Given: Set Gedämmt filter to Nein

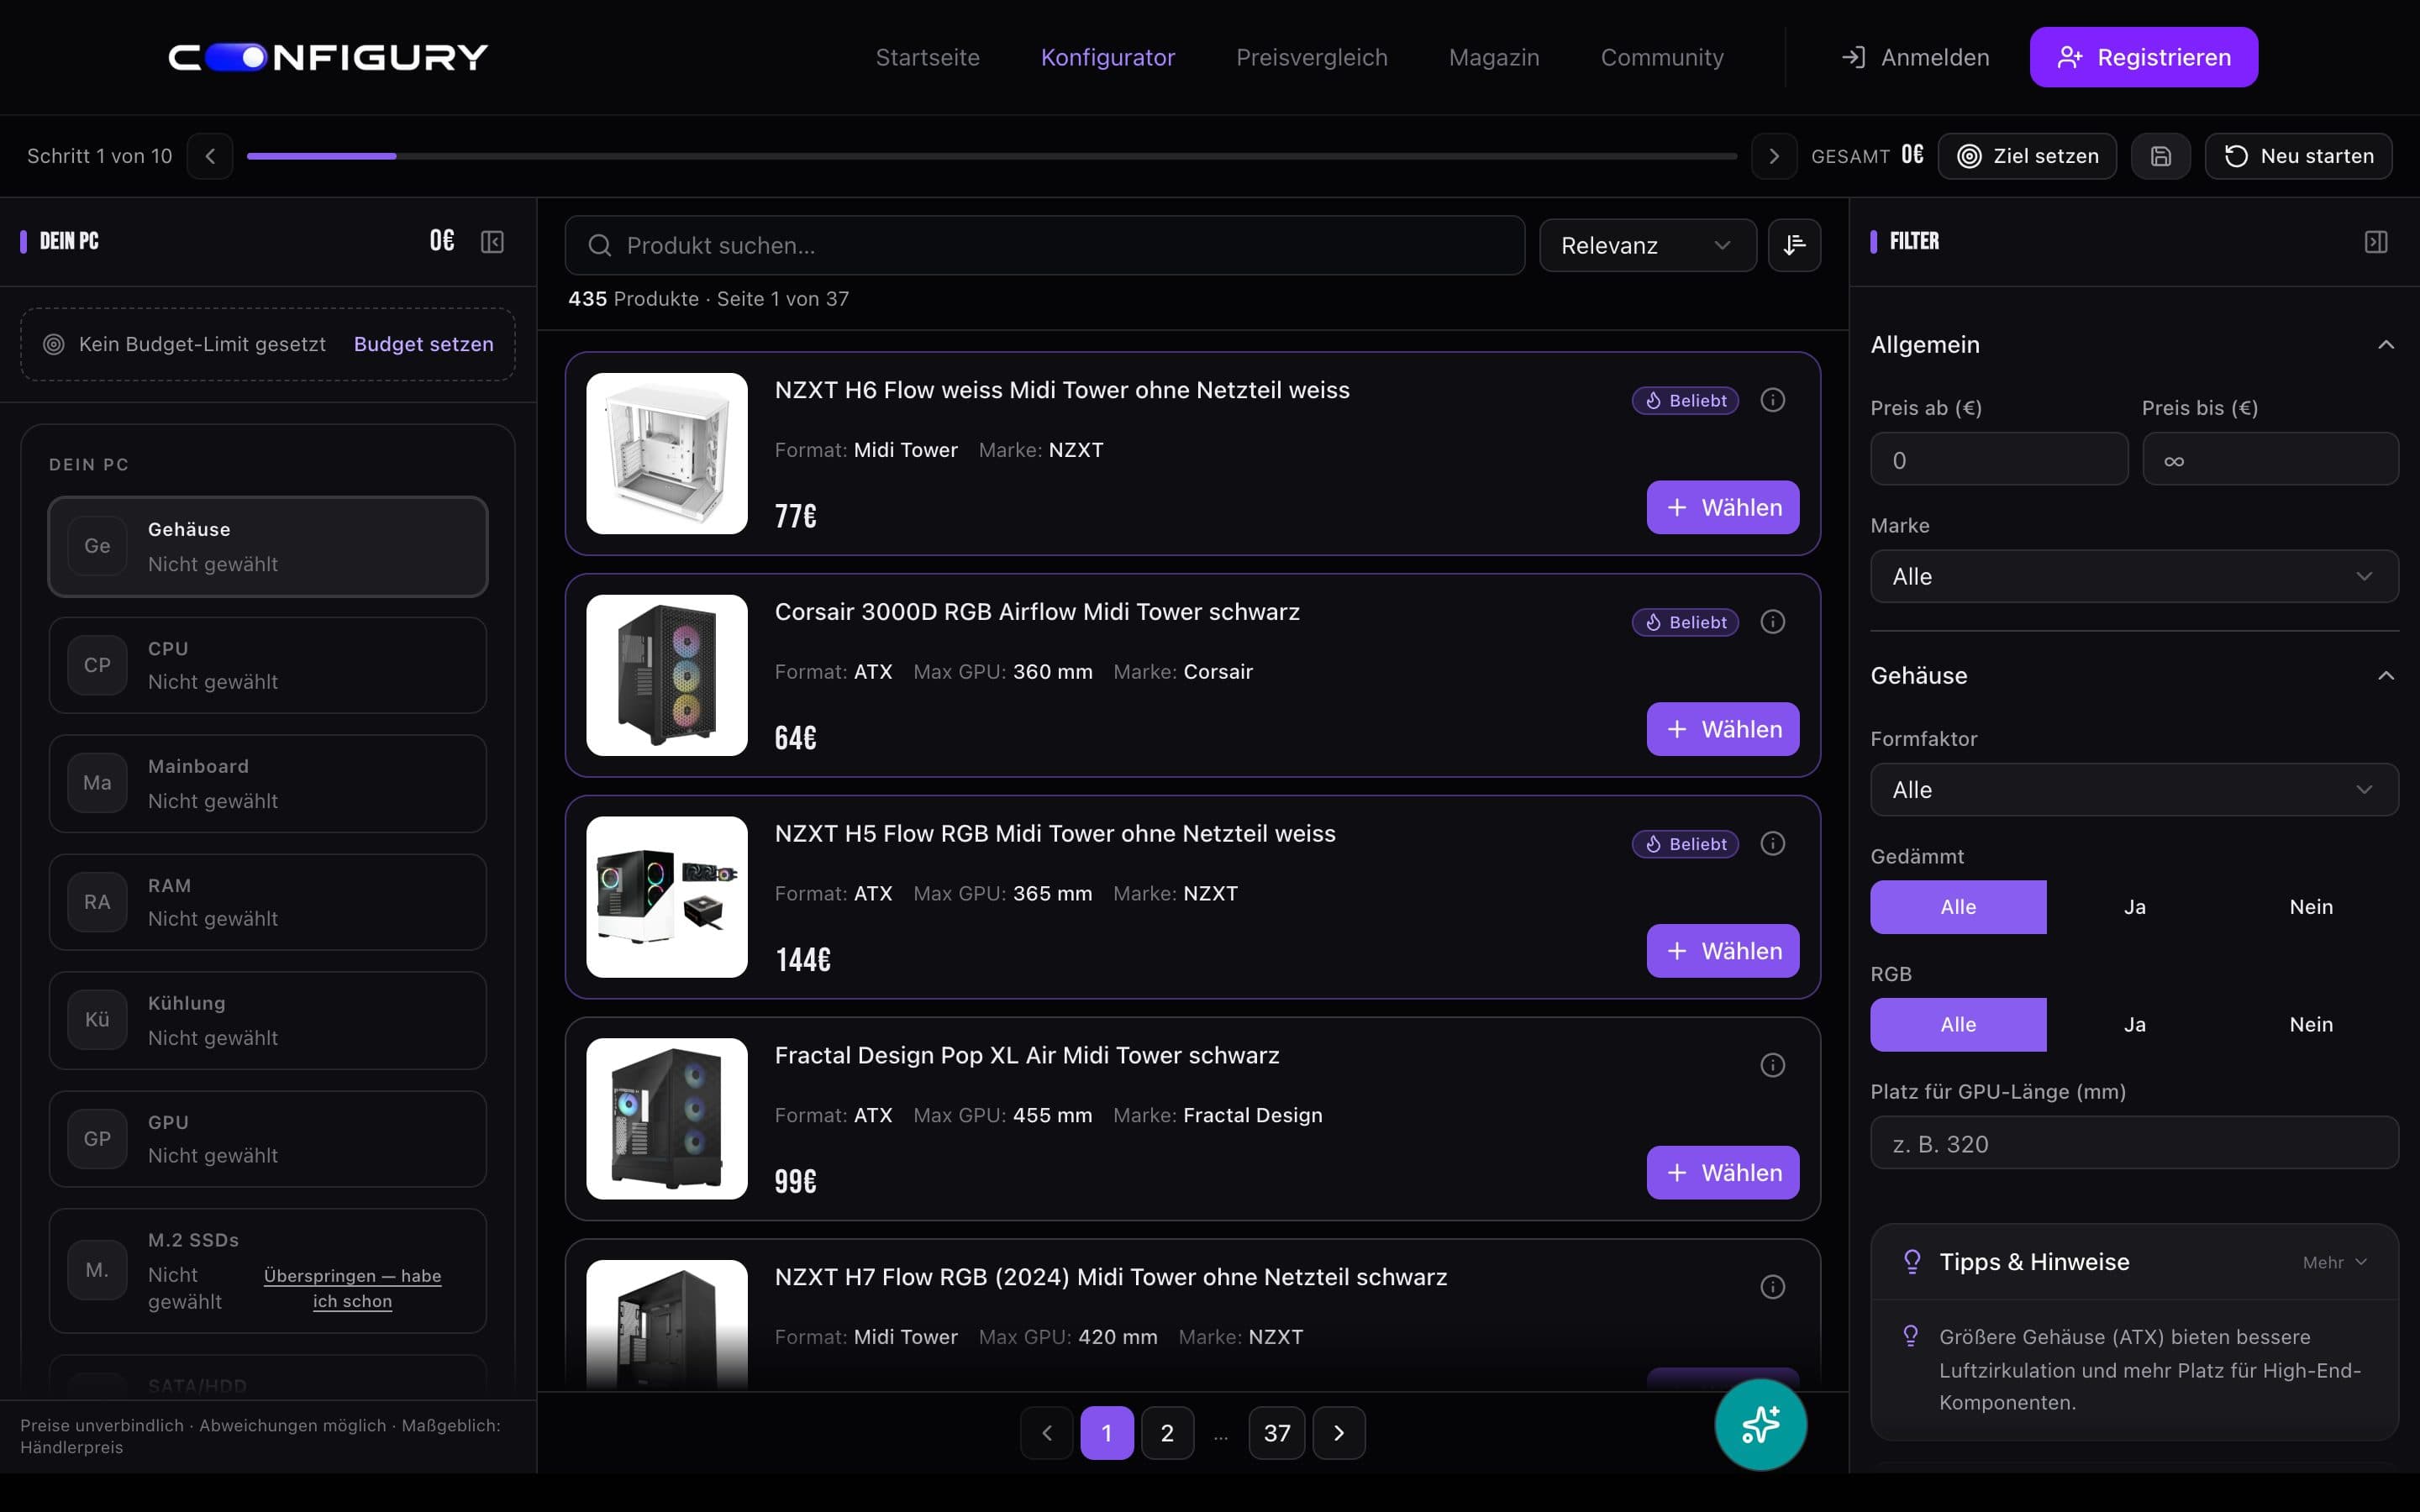Looking at the screenshot, I should click(x=2311, y=907).
